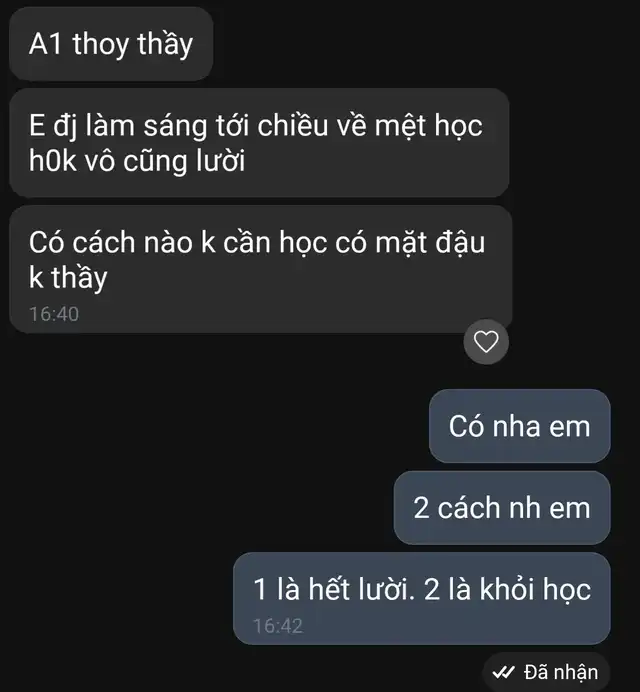The image size is (640, 692).
Task: Click the 16:42 timestamp
Action: [x=278, y=626]
